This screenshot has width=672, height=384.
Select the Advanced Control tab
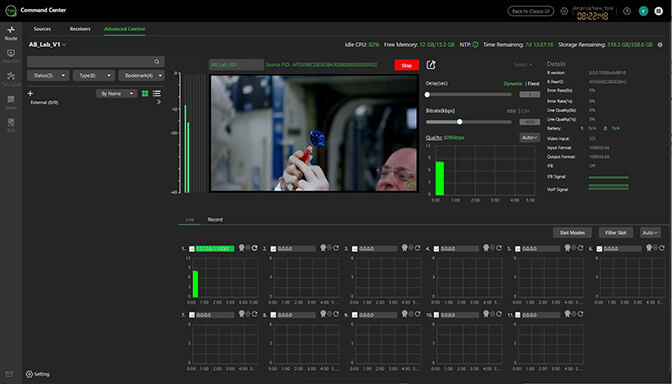(125, 29)
